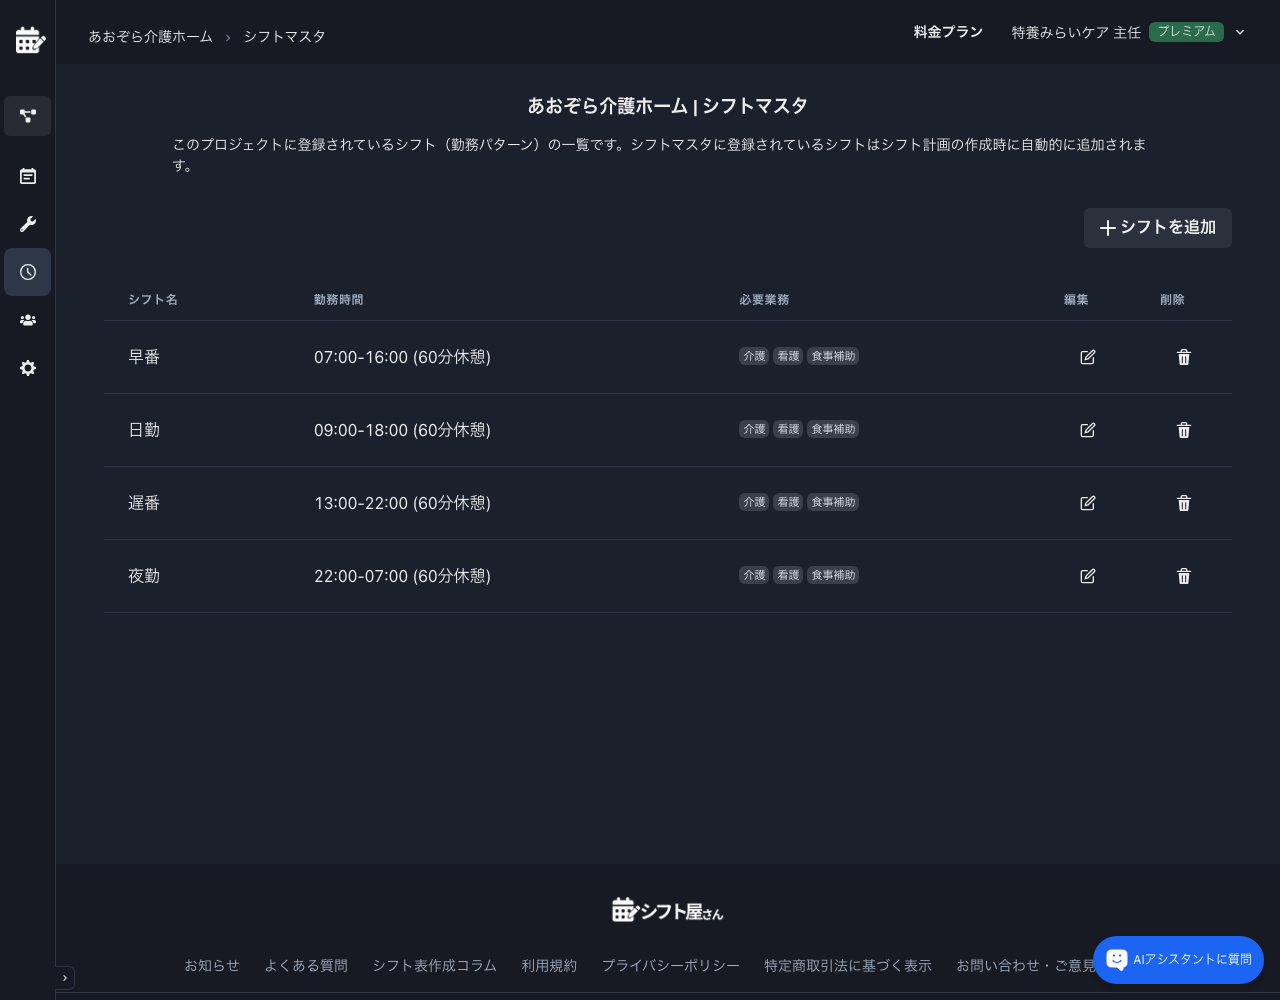The height and width of the screenshot is (1000, 1280).
Task: Select the 食事補助 tag on 早番 row
Action: pos(833,356)
